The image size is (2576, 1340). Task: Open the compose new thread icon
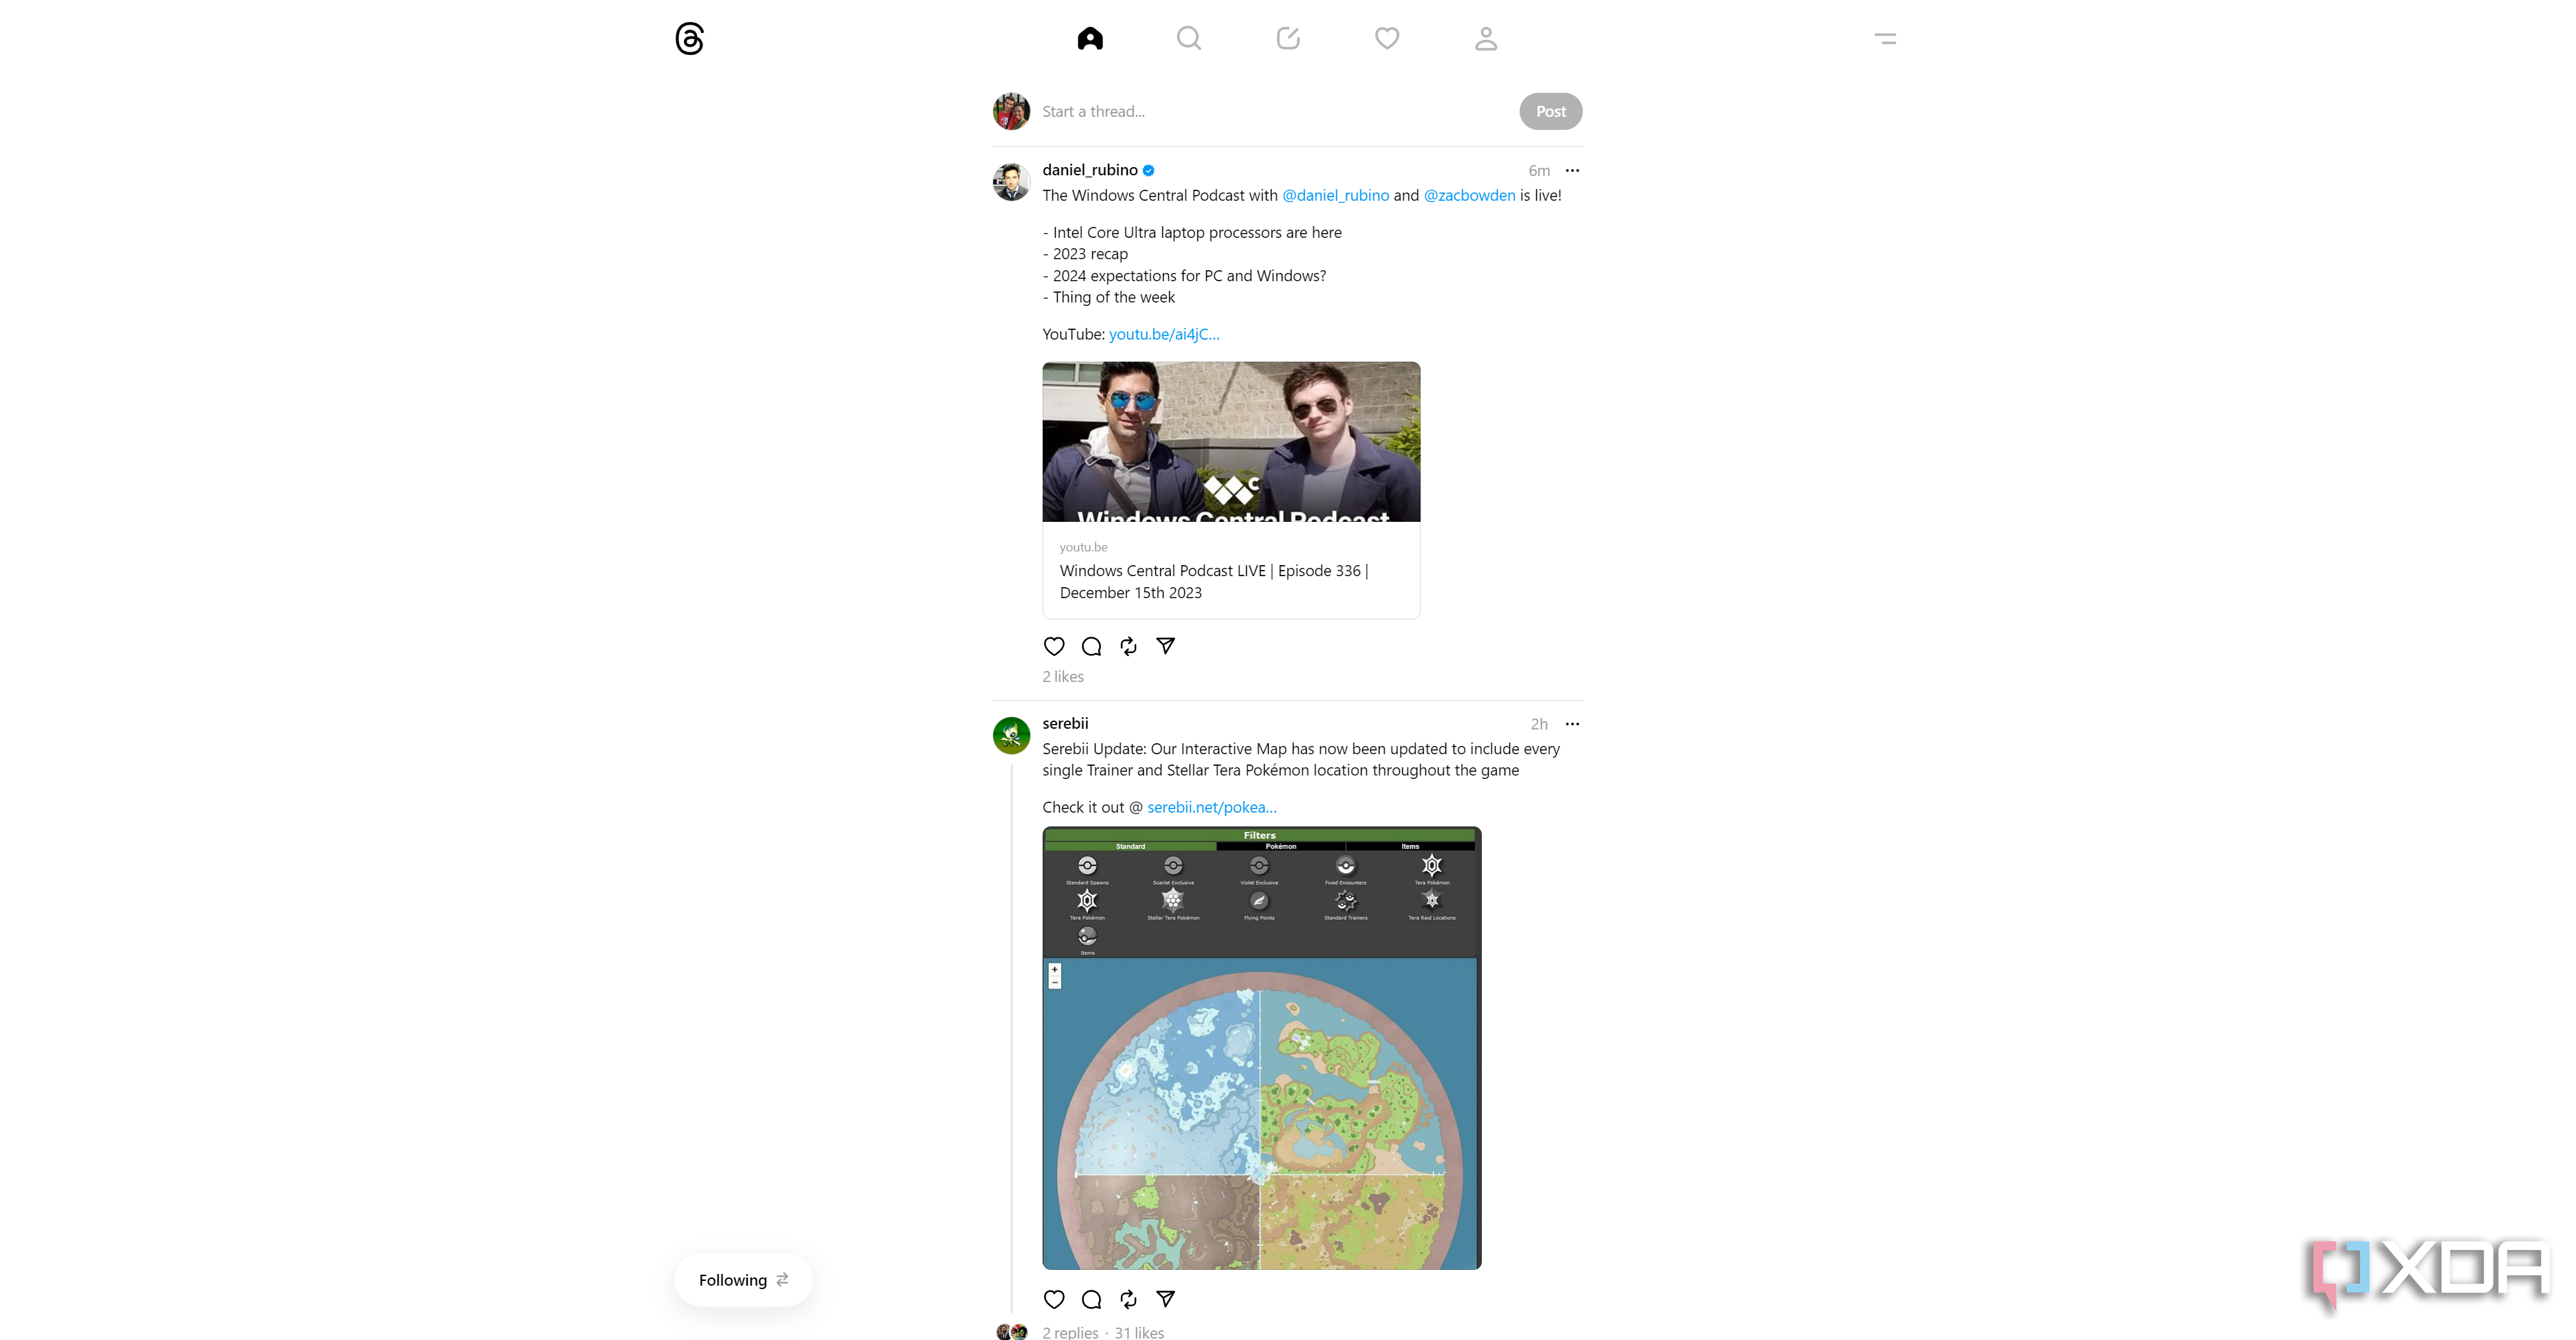(x=1288, y=39)
